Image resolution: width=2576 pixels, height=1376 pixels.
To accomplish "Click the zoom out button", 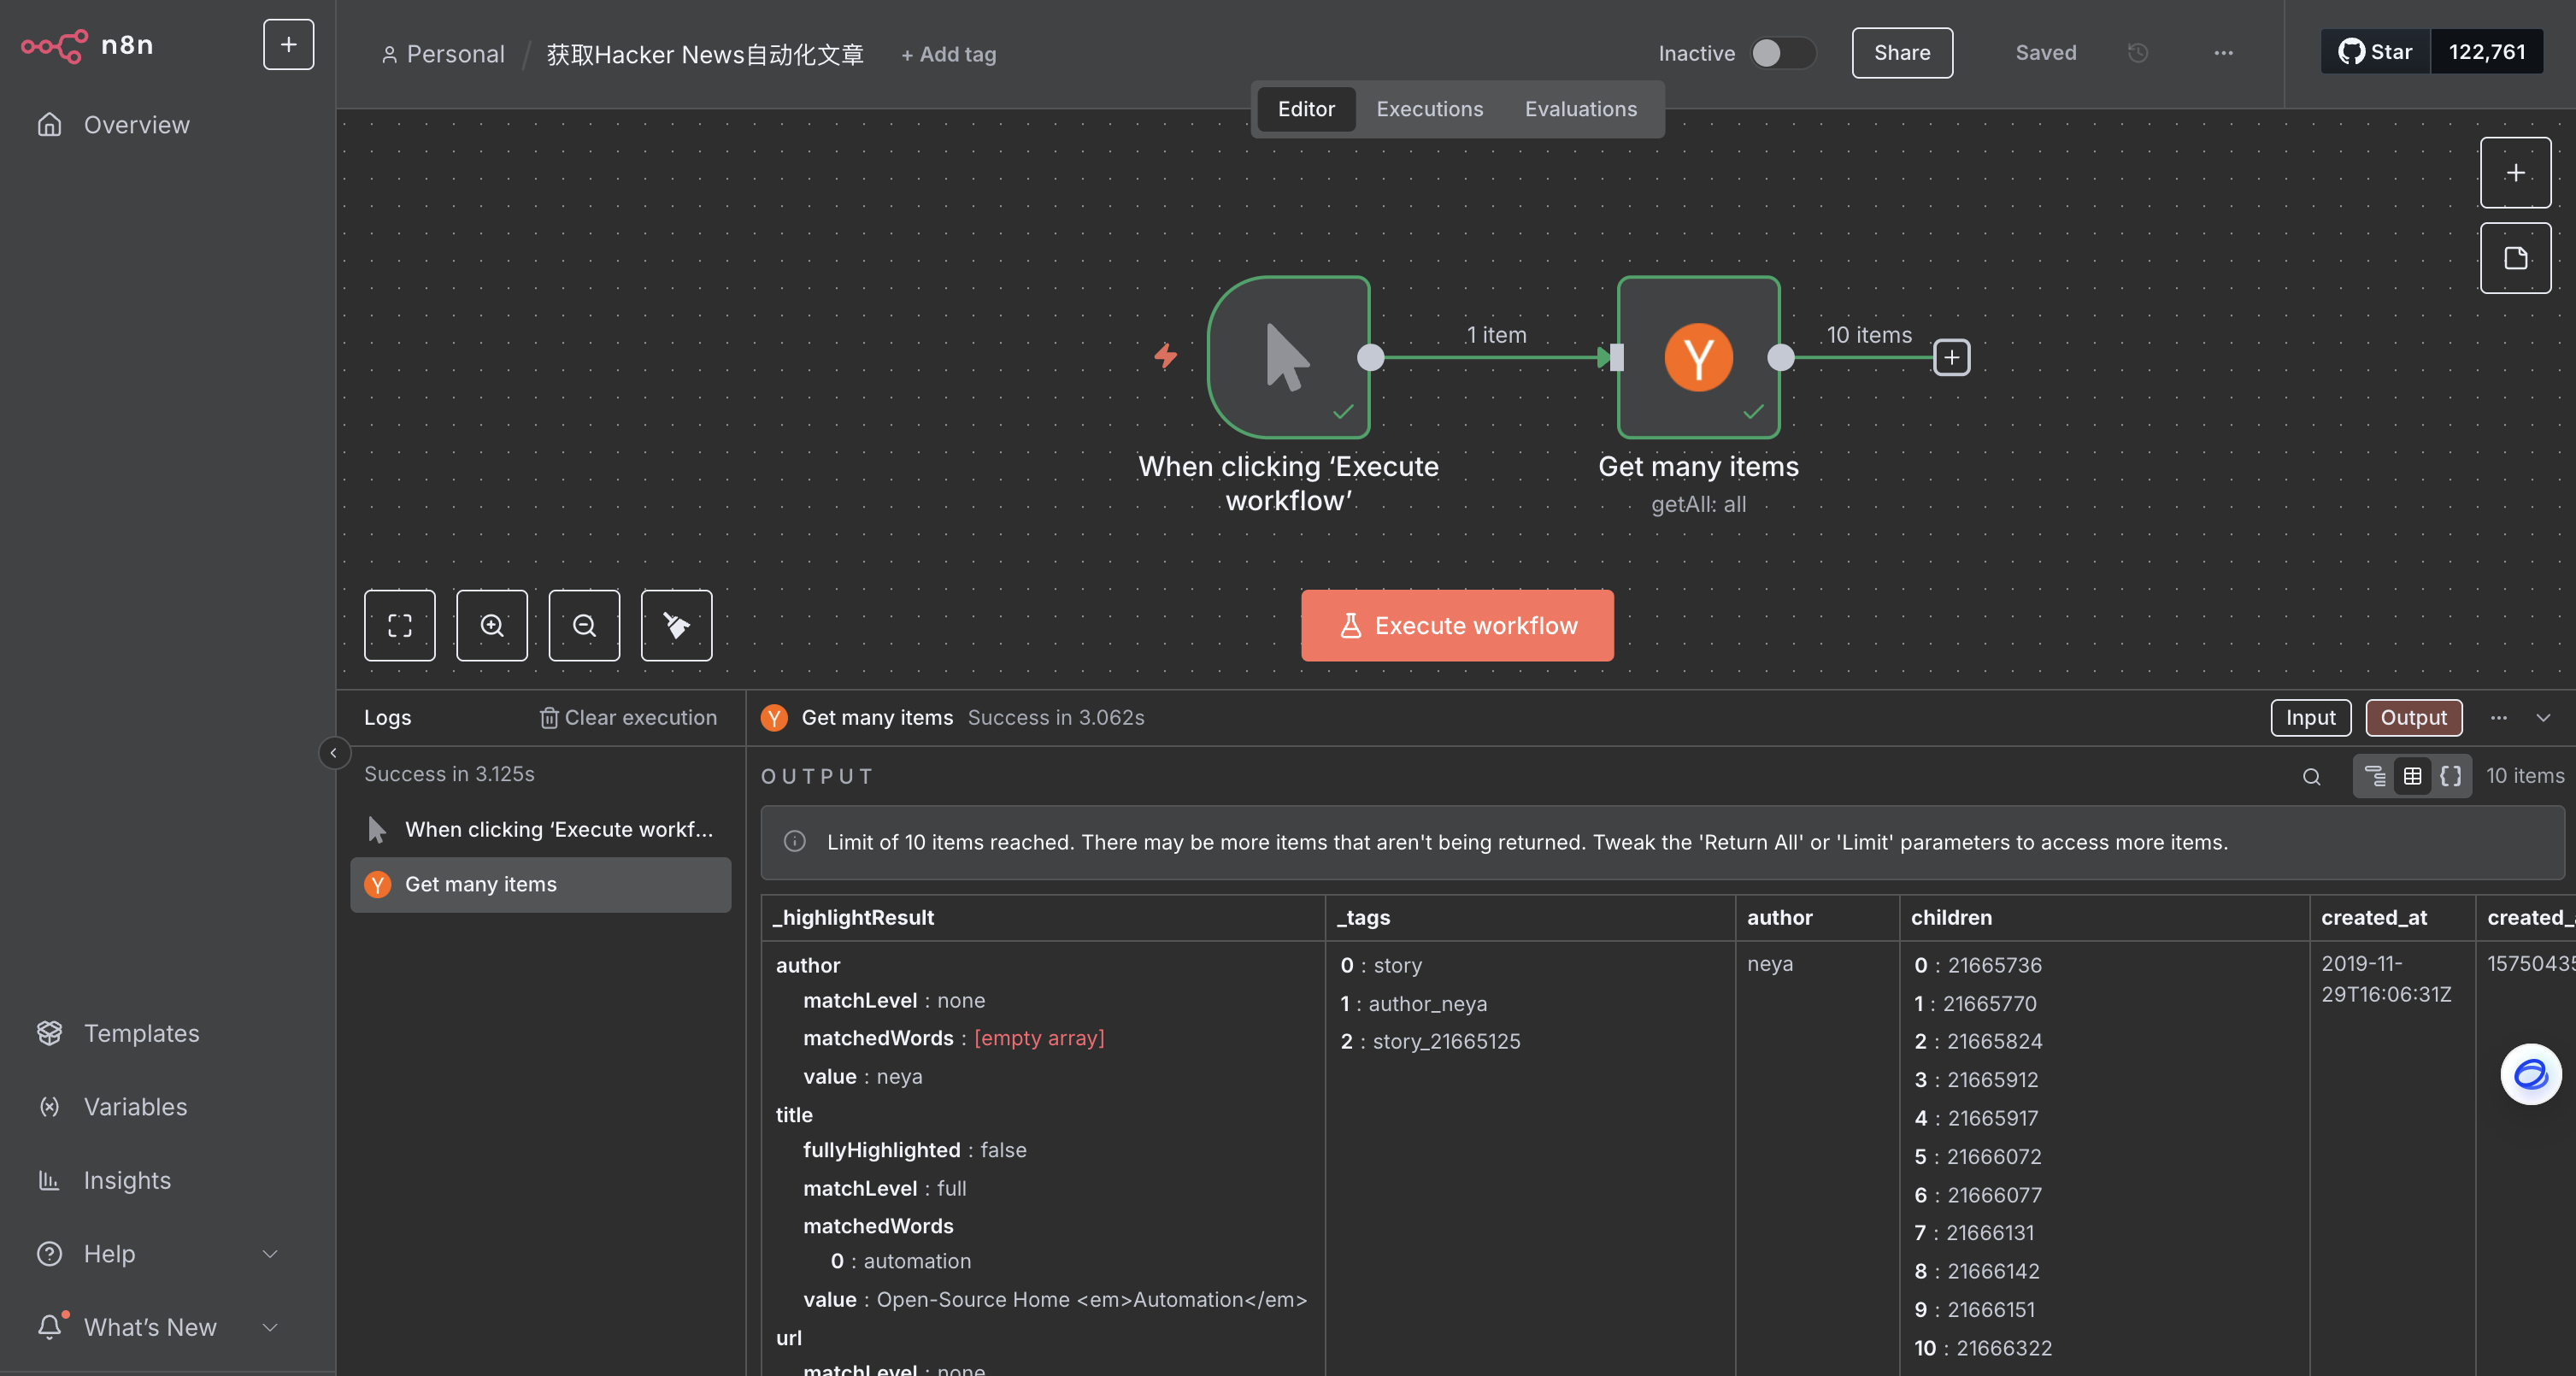I will [584, 626].
